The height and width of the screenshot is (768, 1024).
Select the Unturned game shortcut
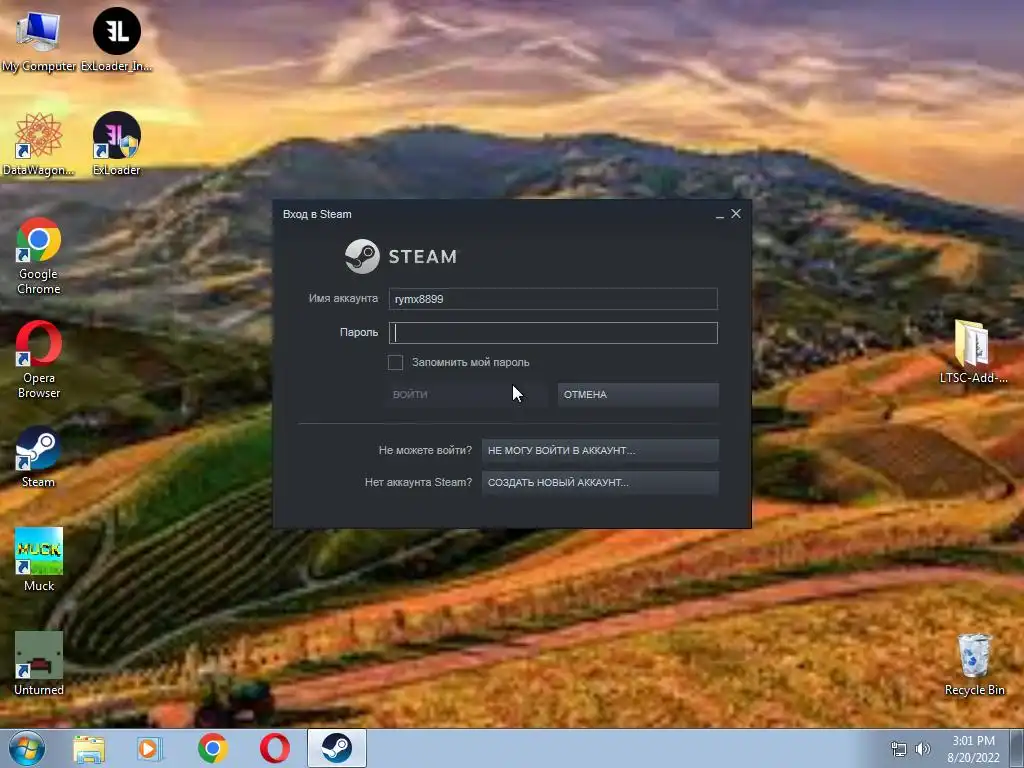point(39,664)
